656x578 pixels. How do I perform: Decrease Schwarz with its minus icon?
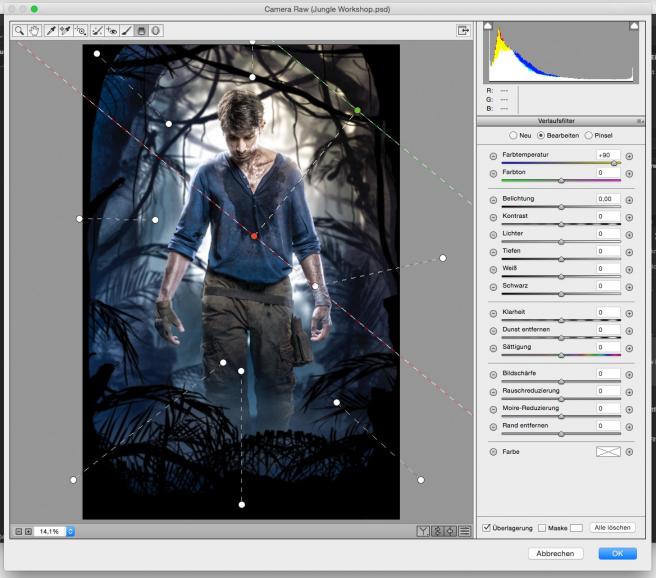[493, 287]
